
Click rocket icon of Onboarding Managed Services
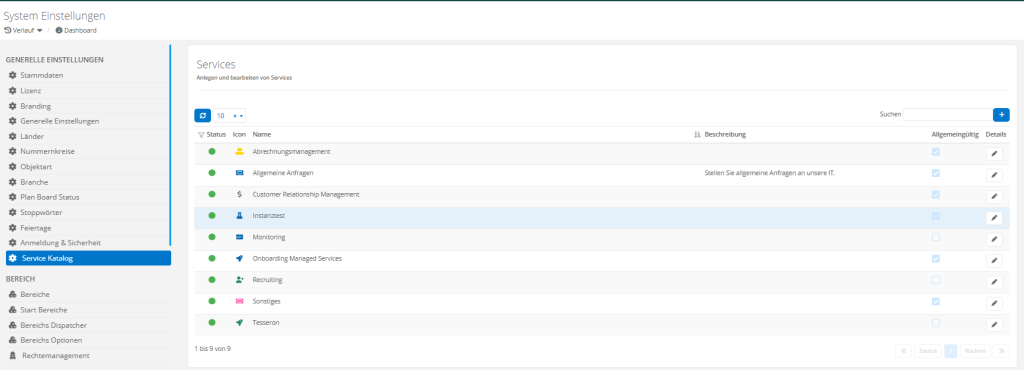coord(239,258)
